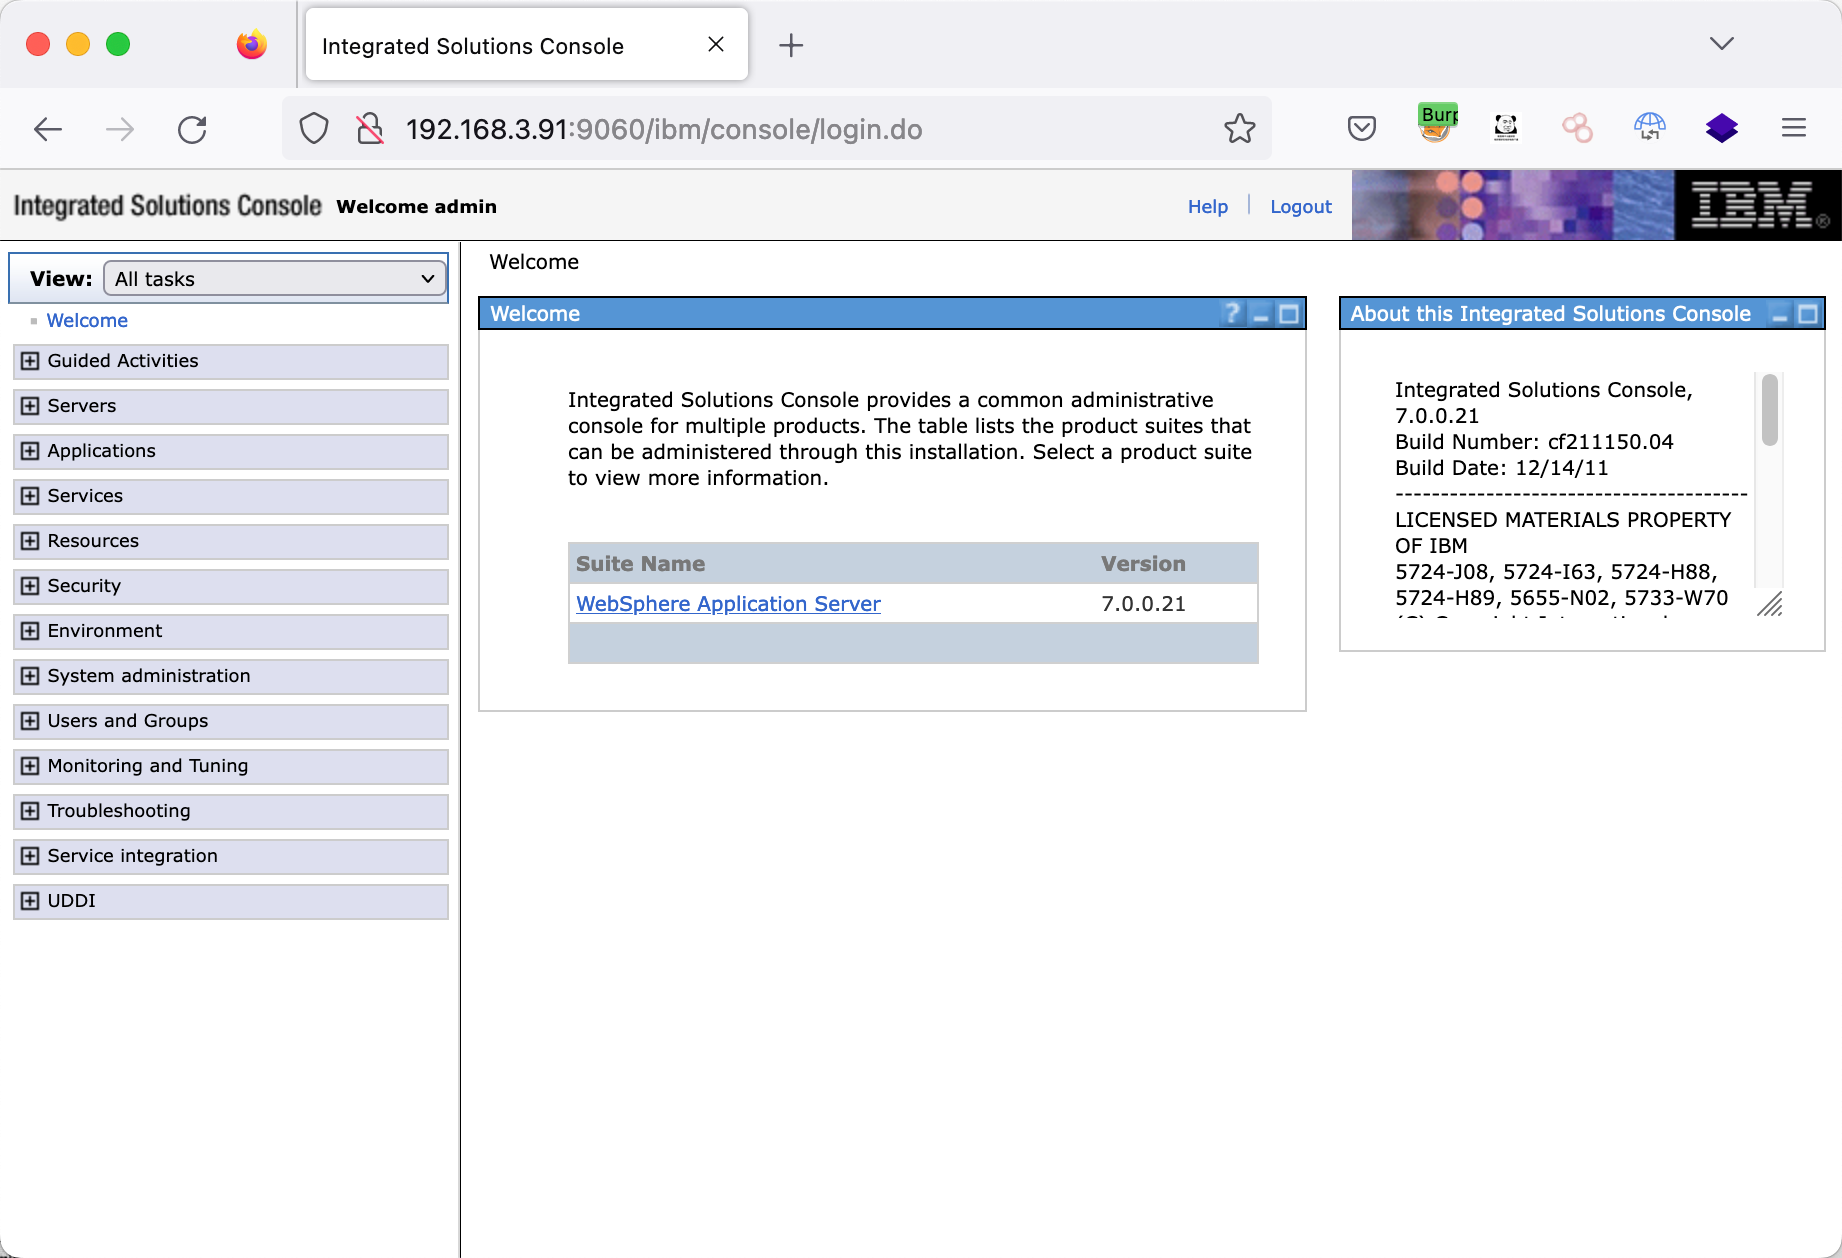
Task: Bookmark this page with the star icon
Action: (x=1239, y=129)
